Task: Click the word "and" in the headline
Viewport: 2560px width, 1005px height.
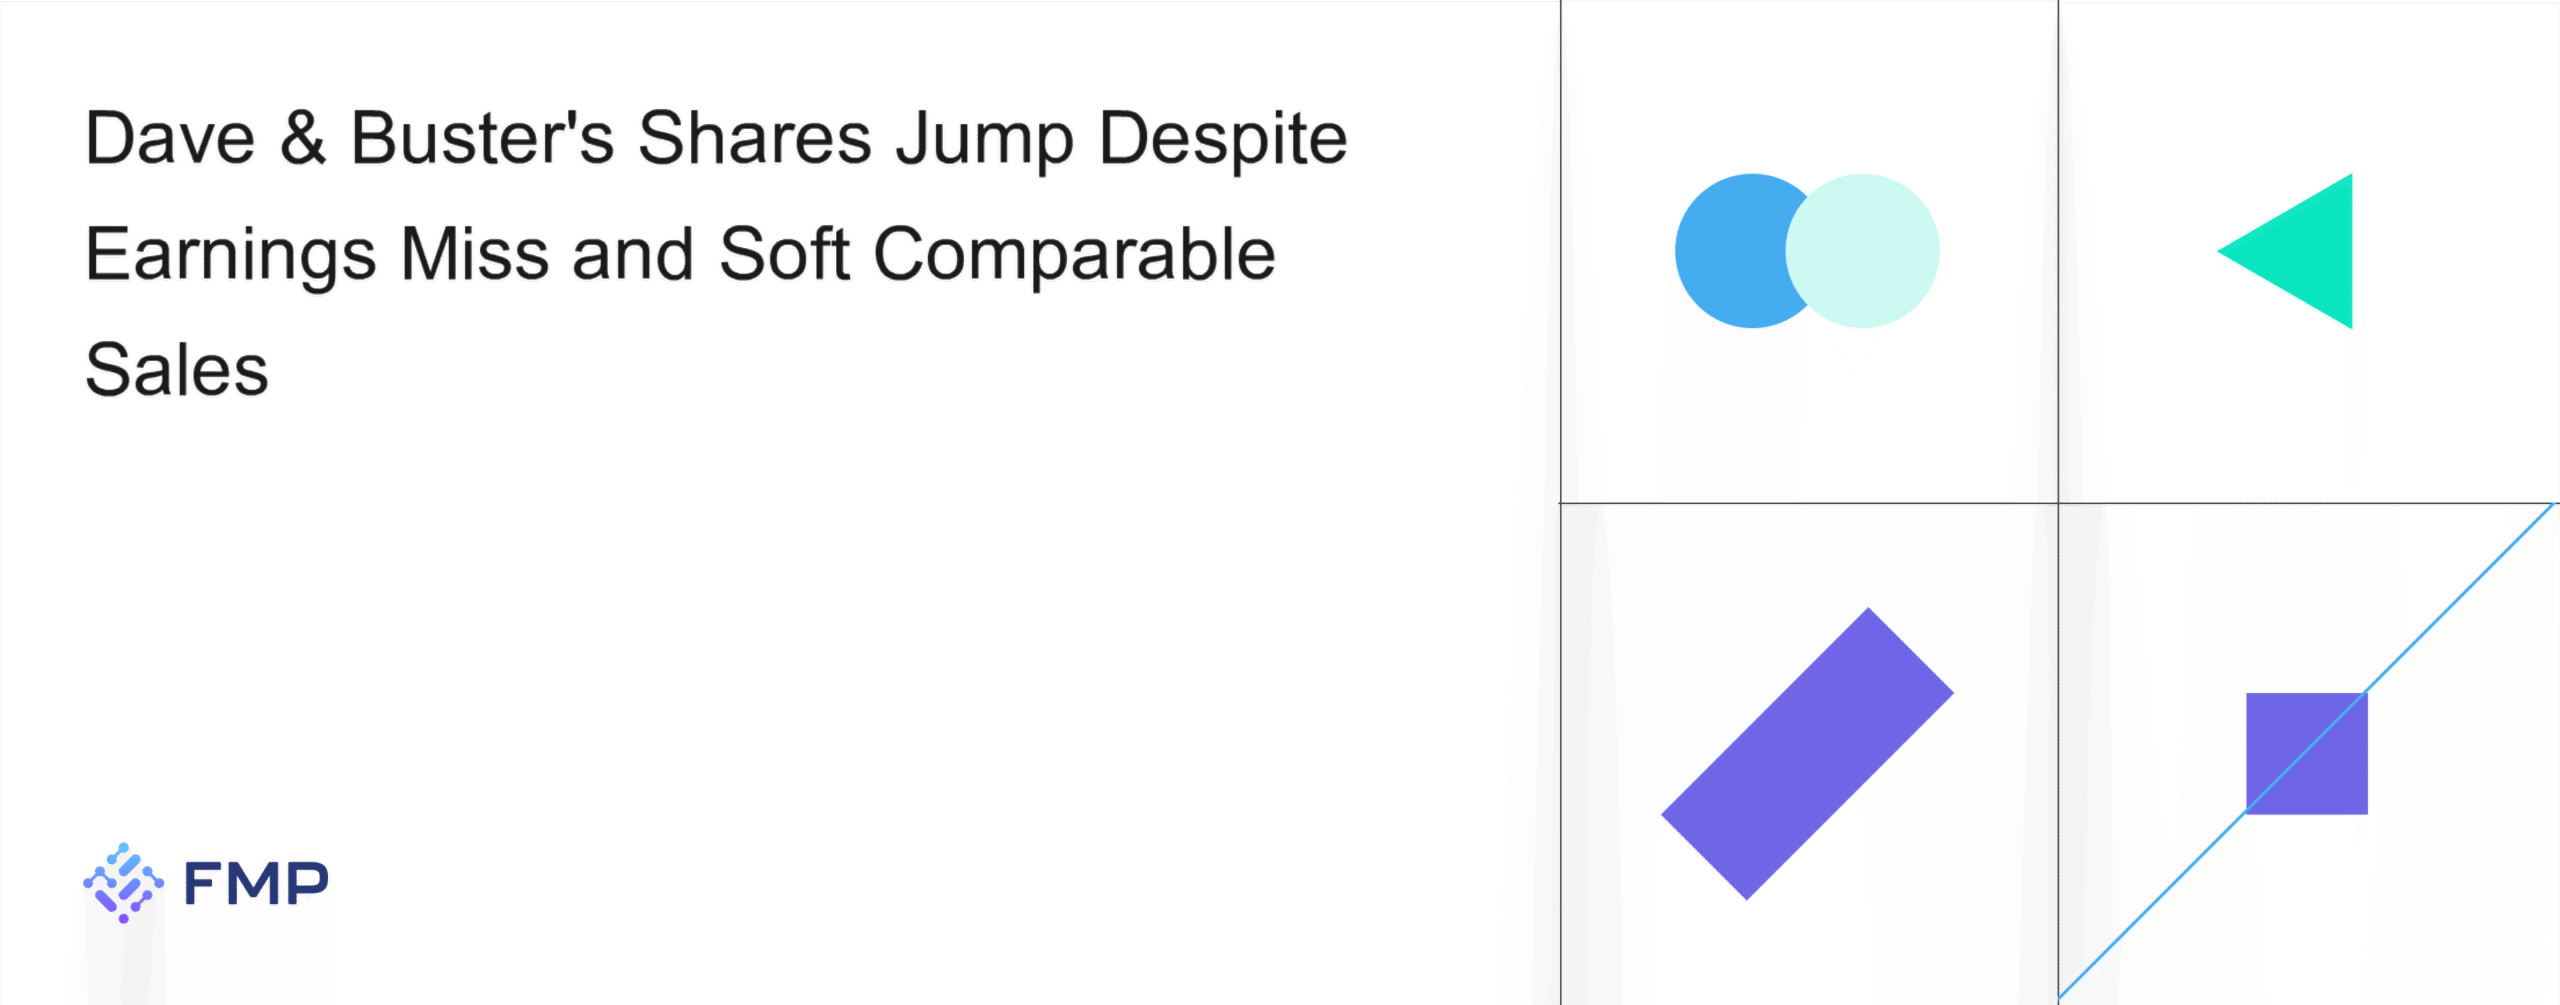Action: 633,254
